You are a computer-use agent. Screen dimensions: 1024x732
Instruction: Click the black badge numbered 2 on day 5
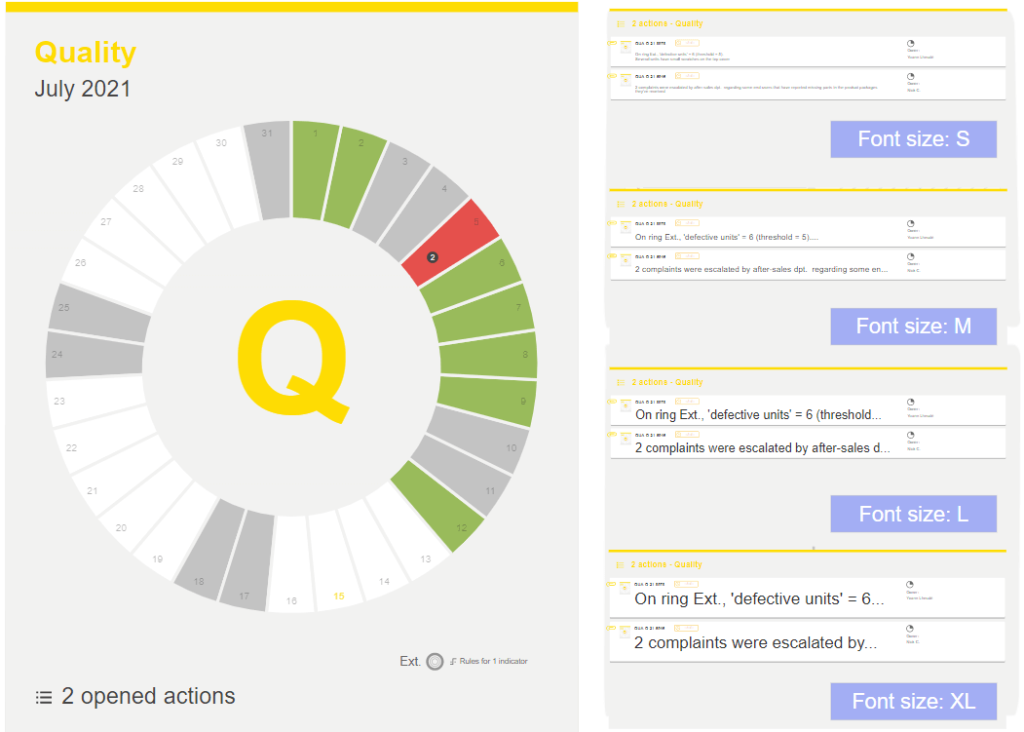(x=432, y=257)
